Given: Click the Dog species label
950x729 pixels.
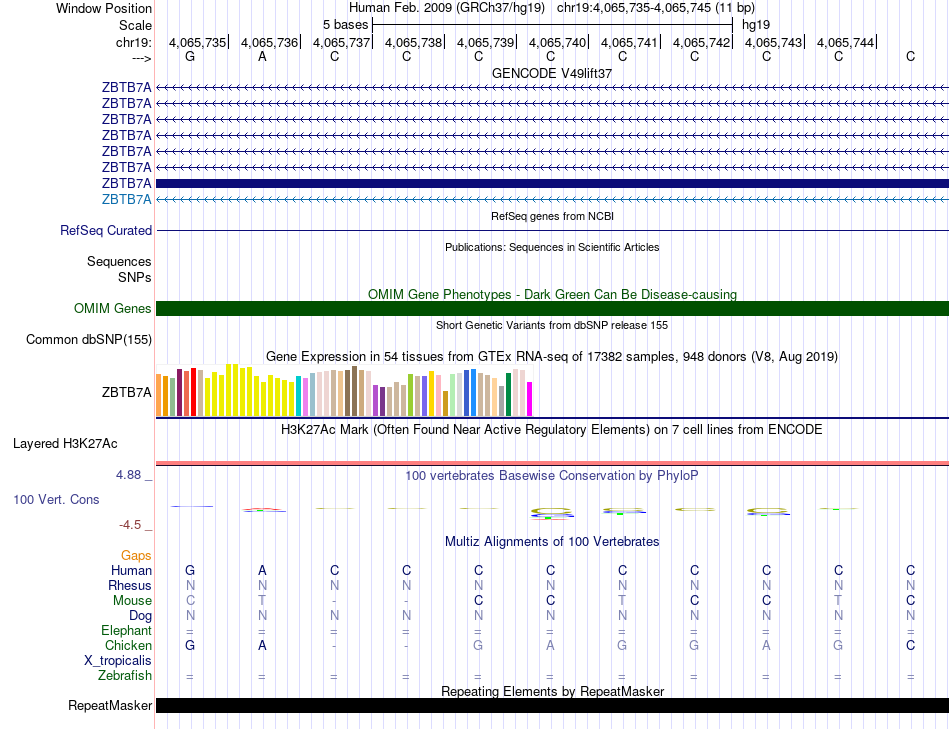Looking at the screenshot, I should pos(141,616).
